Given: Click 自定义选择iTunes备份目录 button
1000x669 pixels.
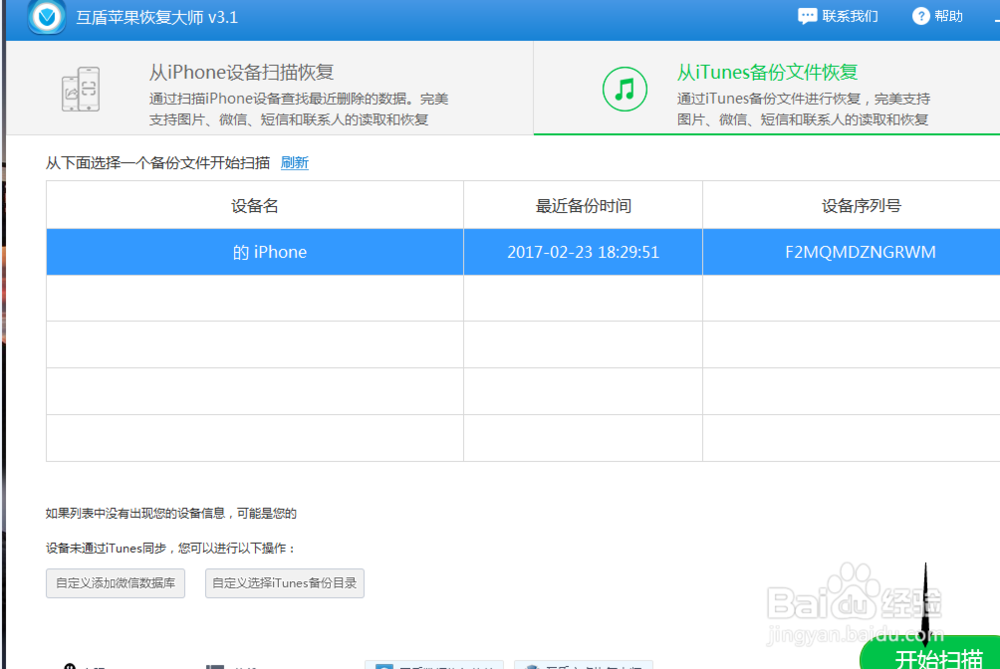Looking at the screenshot, I should point(284,583).
